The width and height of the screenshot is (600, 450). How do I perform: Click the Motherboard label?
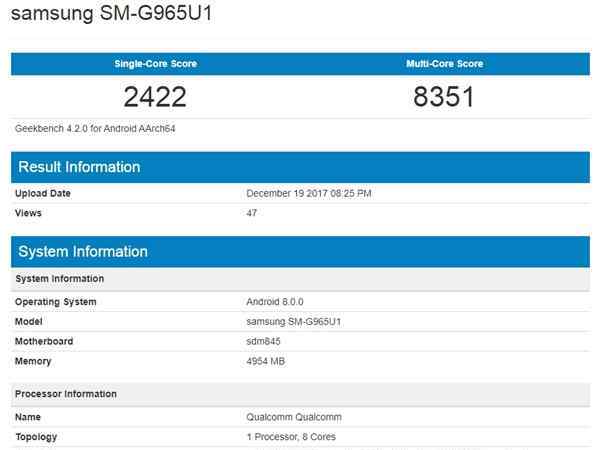tap(44, 341)
